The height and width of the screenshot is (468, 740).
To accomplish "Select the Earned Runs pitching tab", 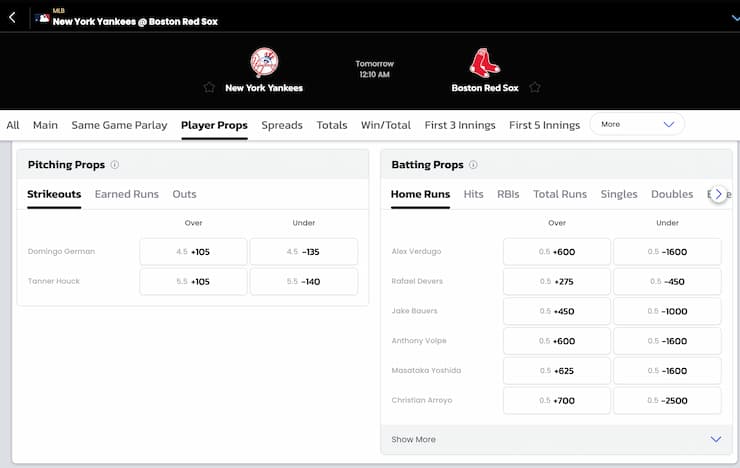I will (x=126, y=194).
